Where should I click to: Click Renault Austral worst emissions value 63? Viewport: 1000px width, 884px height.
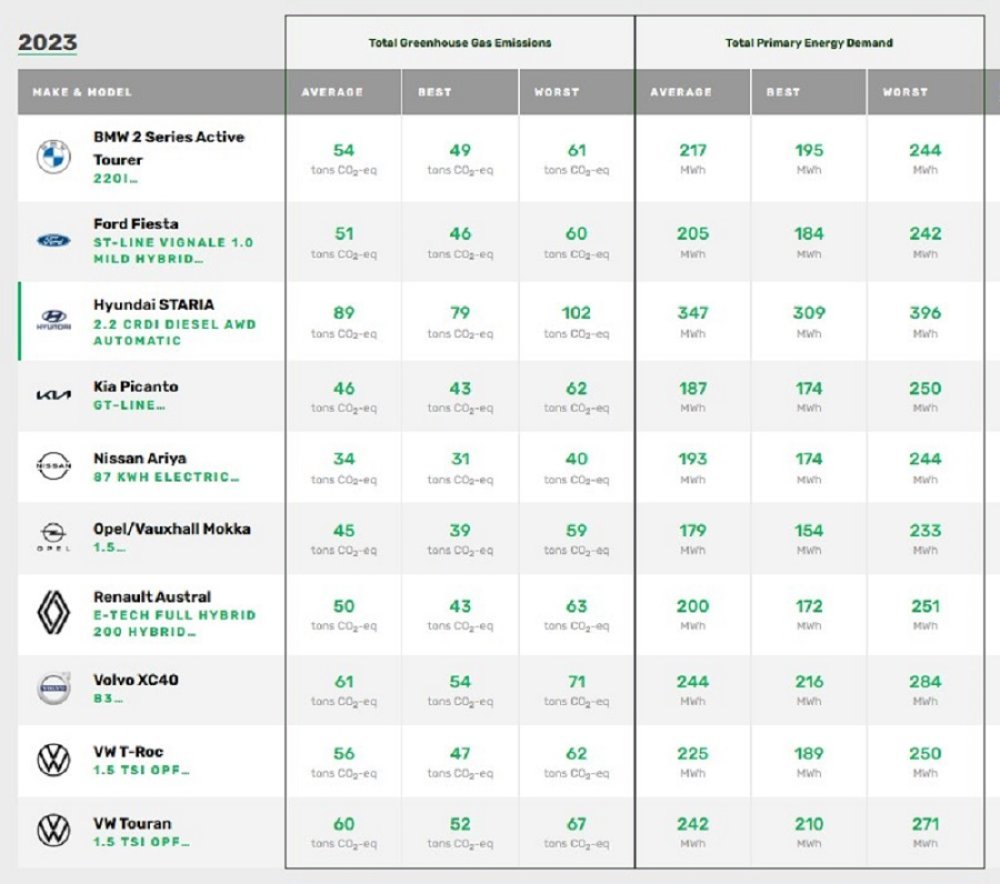tap(576, 606)
